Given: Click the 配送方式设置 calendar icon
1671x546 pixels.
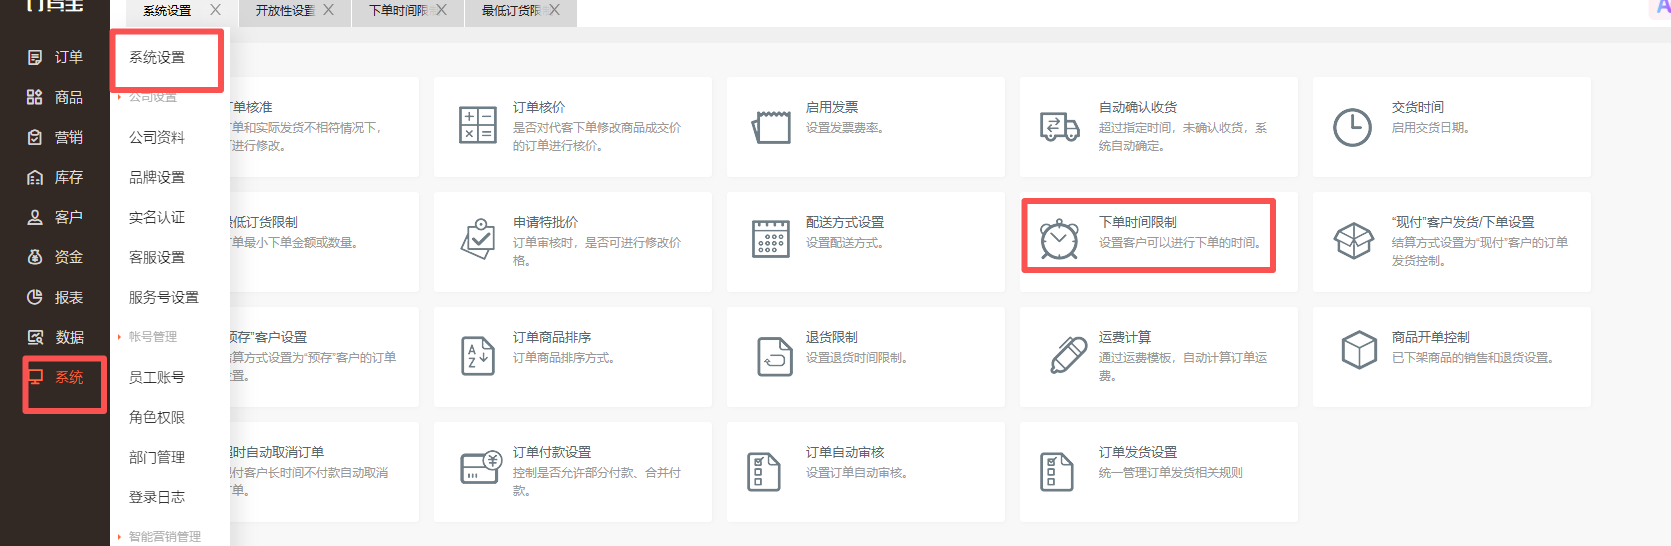Looking at the screenshot, I should pyautogui.click(x=771, y=240).
